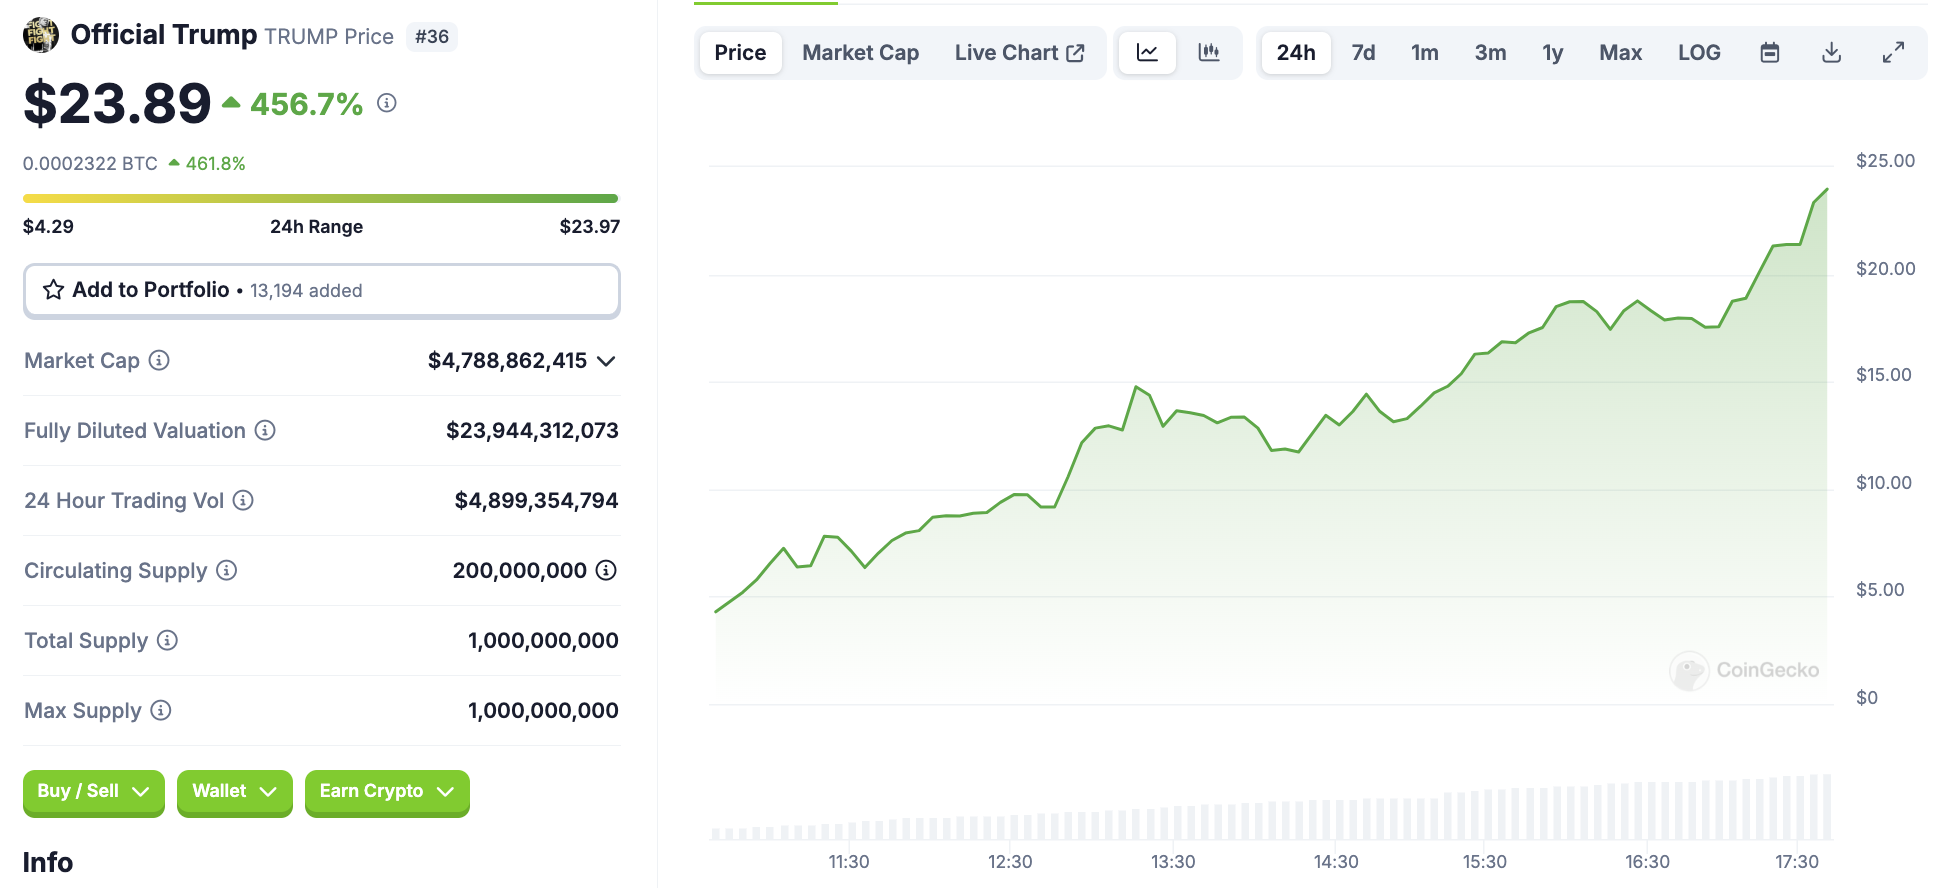Open the Earn Crypto dropdown
Viewport: 1940px width, 888px height.
pyautogui.click(x=387, y=792)
